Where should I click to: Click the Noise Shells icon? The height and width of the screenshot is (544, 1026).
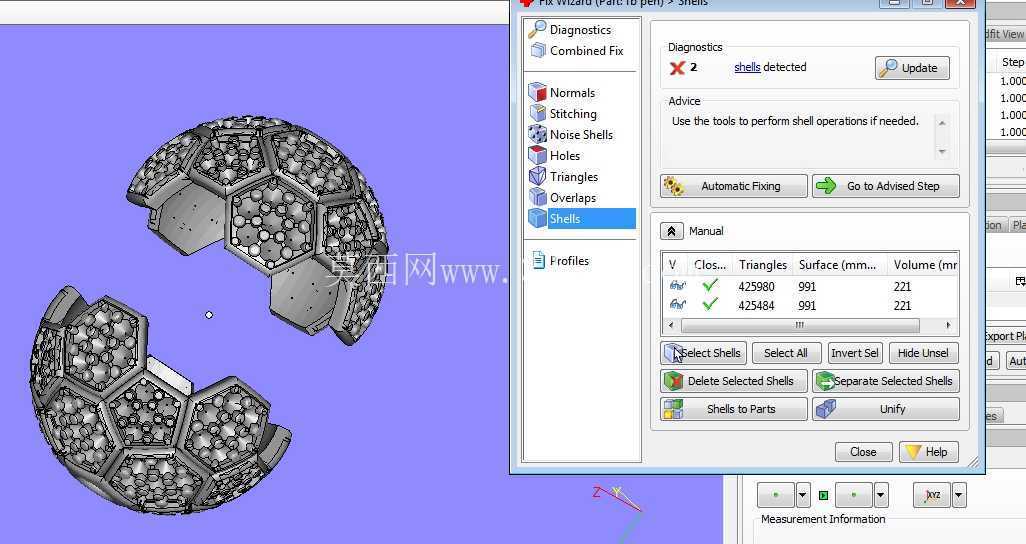click(x=537, y=134)
